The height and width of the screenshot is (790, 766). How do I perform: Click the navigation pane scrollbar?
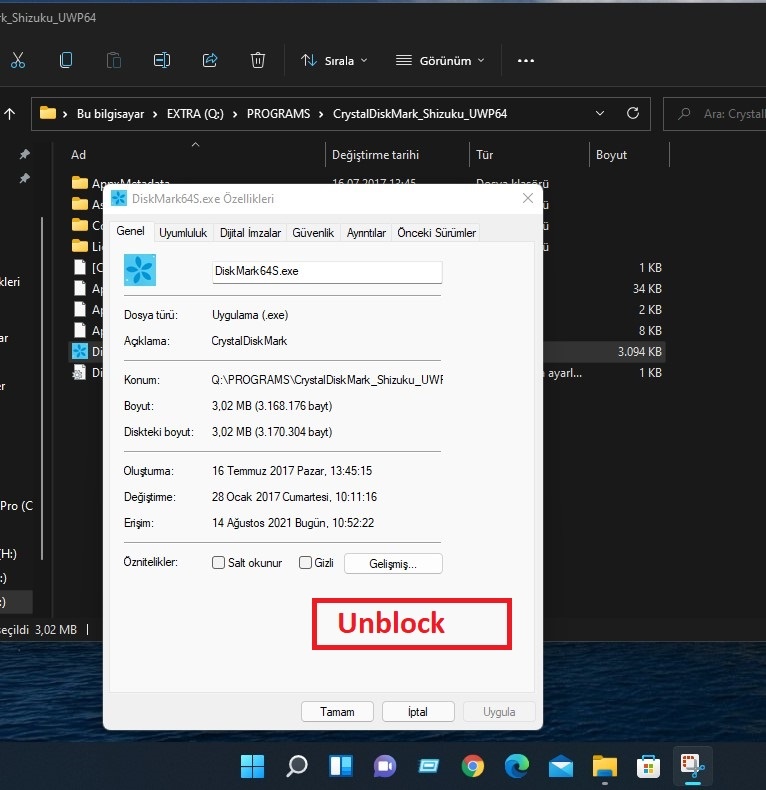click(x=42, y=388)
